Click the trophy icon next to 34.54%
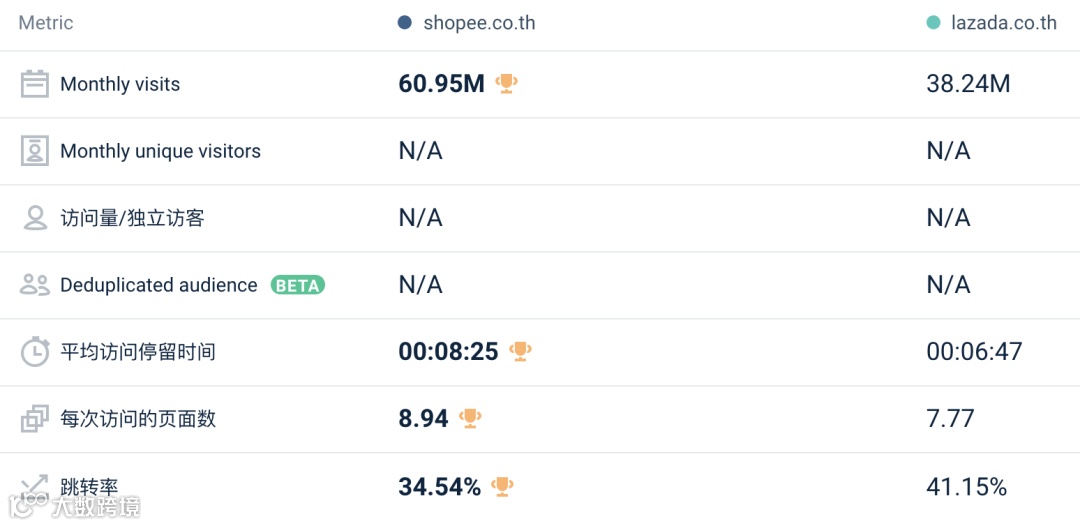Screen dimensions: 1080x526 (502, 487)
